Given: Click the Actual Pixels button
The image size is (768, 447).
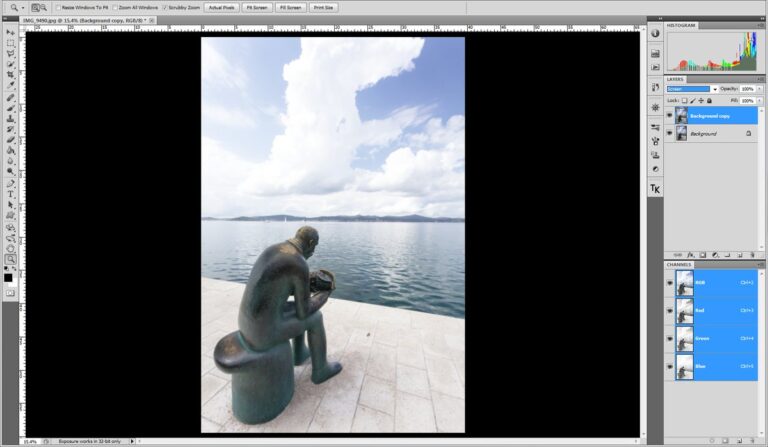Looking at the screenshot, I should coord(221,8).
